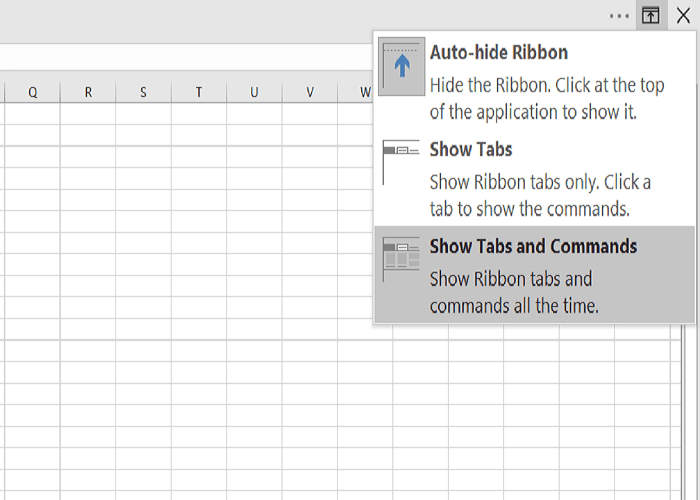Select the Show Tabs menu entry

point(534,178)
